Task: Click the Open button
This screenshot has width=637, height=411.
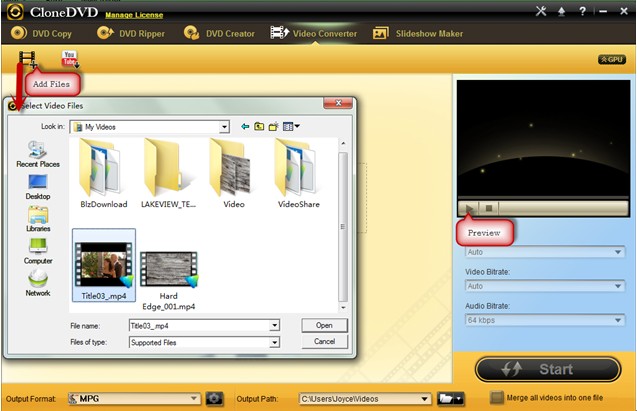Action: [324, 325]
